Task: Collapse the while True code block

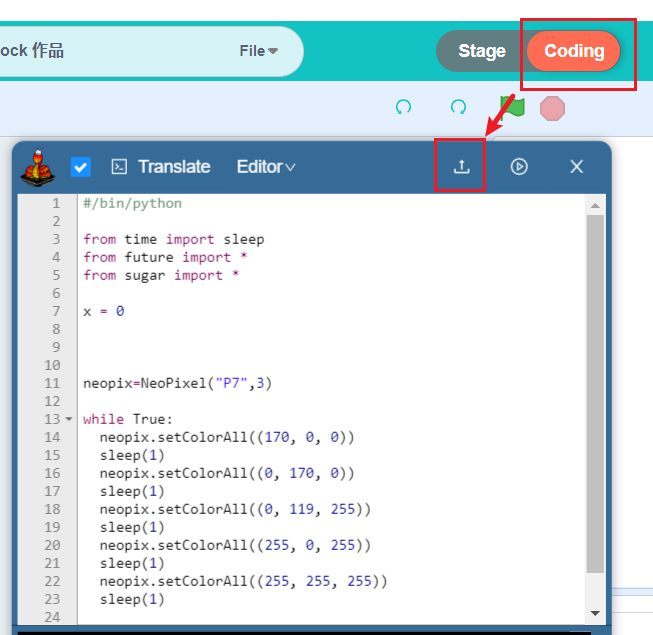Action: point(69,419)
